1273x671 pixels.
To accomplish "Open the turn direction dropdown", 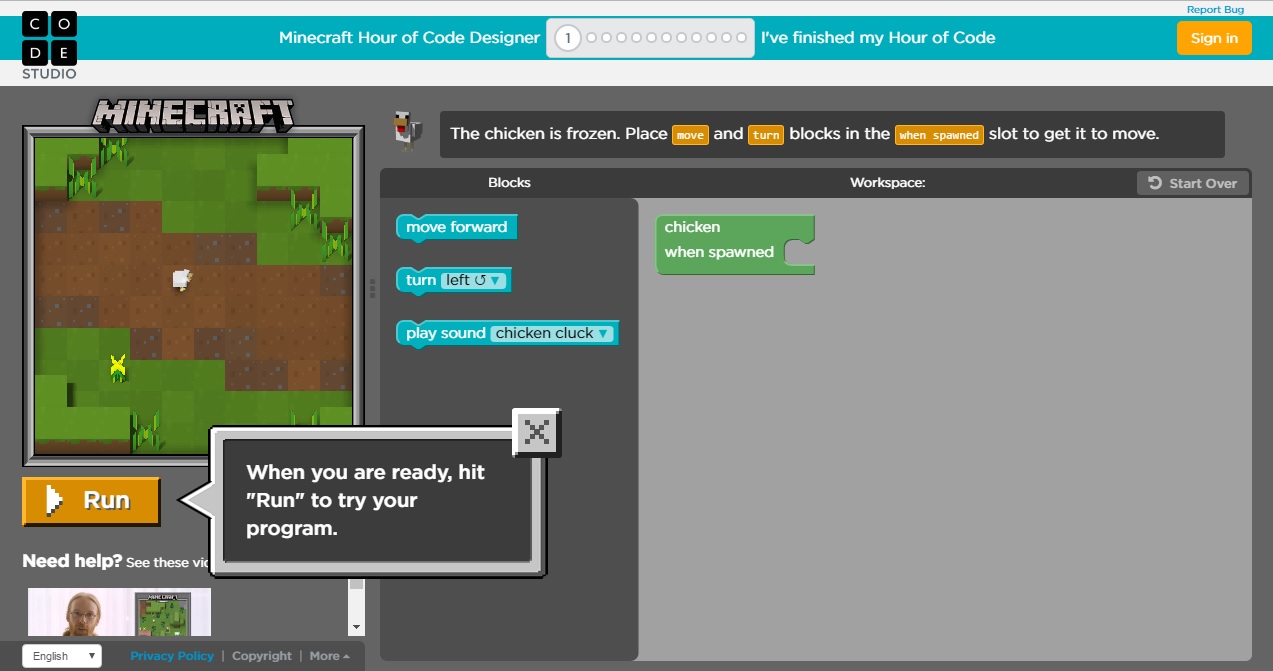I will click(492, 280).
